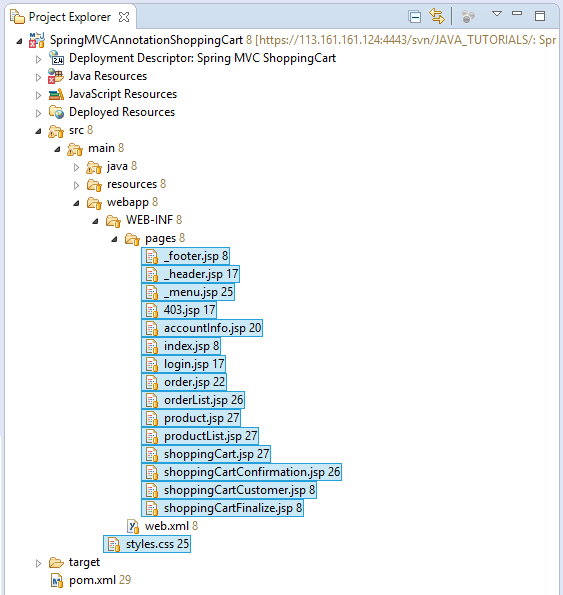
Task: Expand the Deployment Descriptor node
Action: click(x=38, y=59)
